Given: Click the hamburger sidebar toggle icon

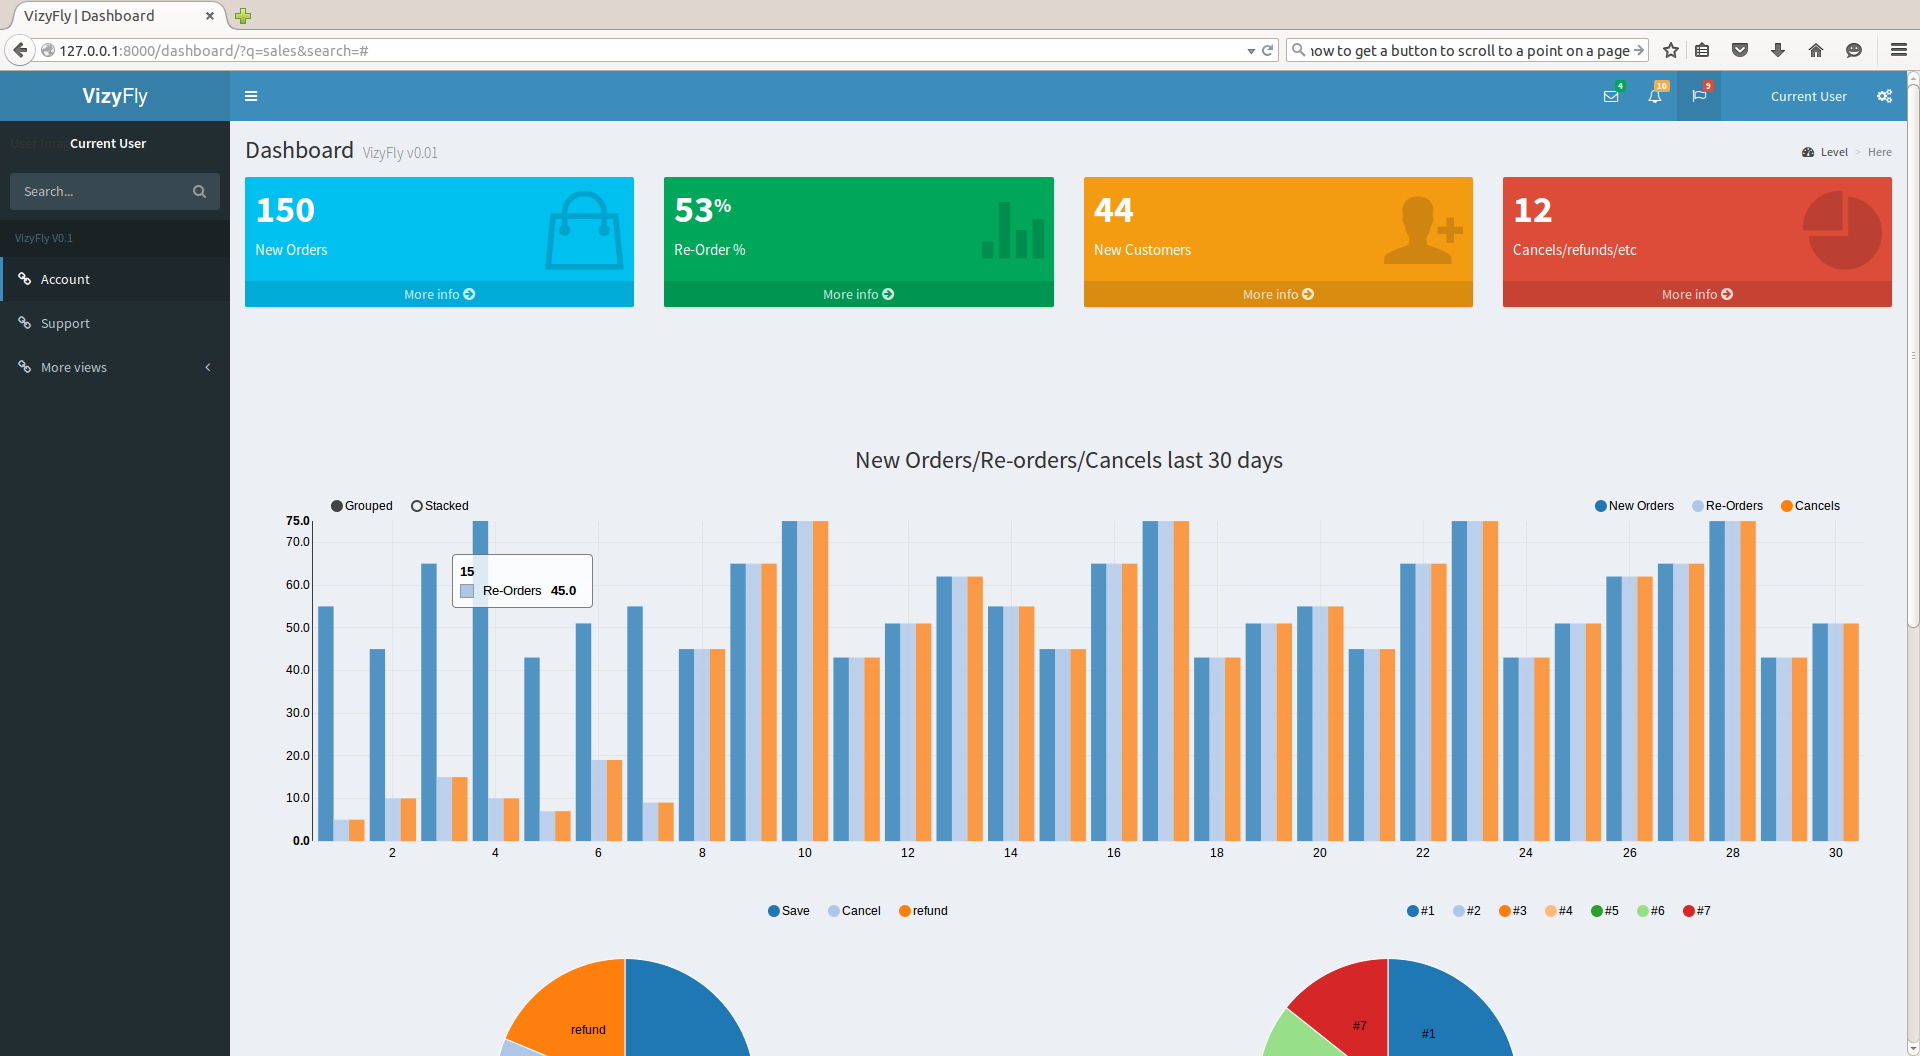Looking at the screenshot, I should [x=251, y=96].
